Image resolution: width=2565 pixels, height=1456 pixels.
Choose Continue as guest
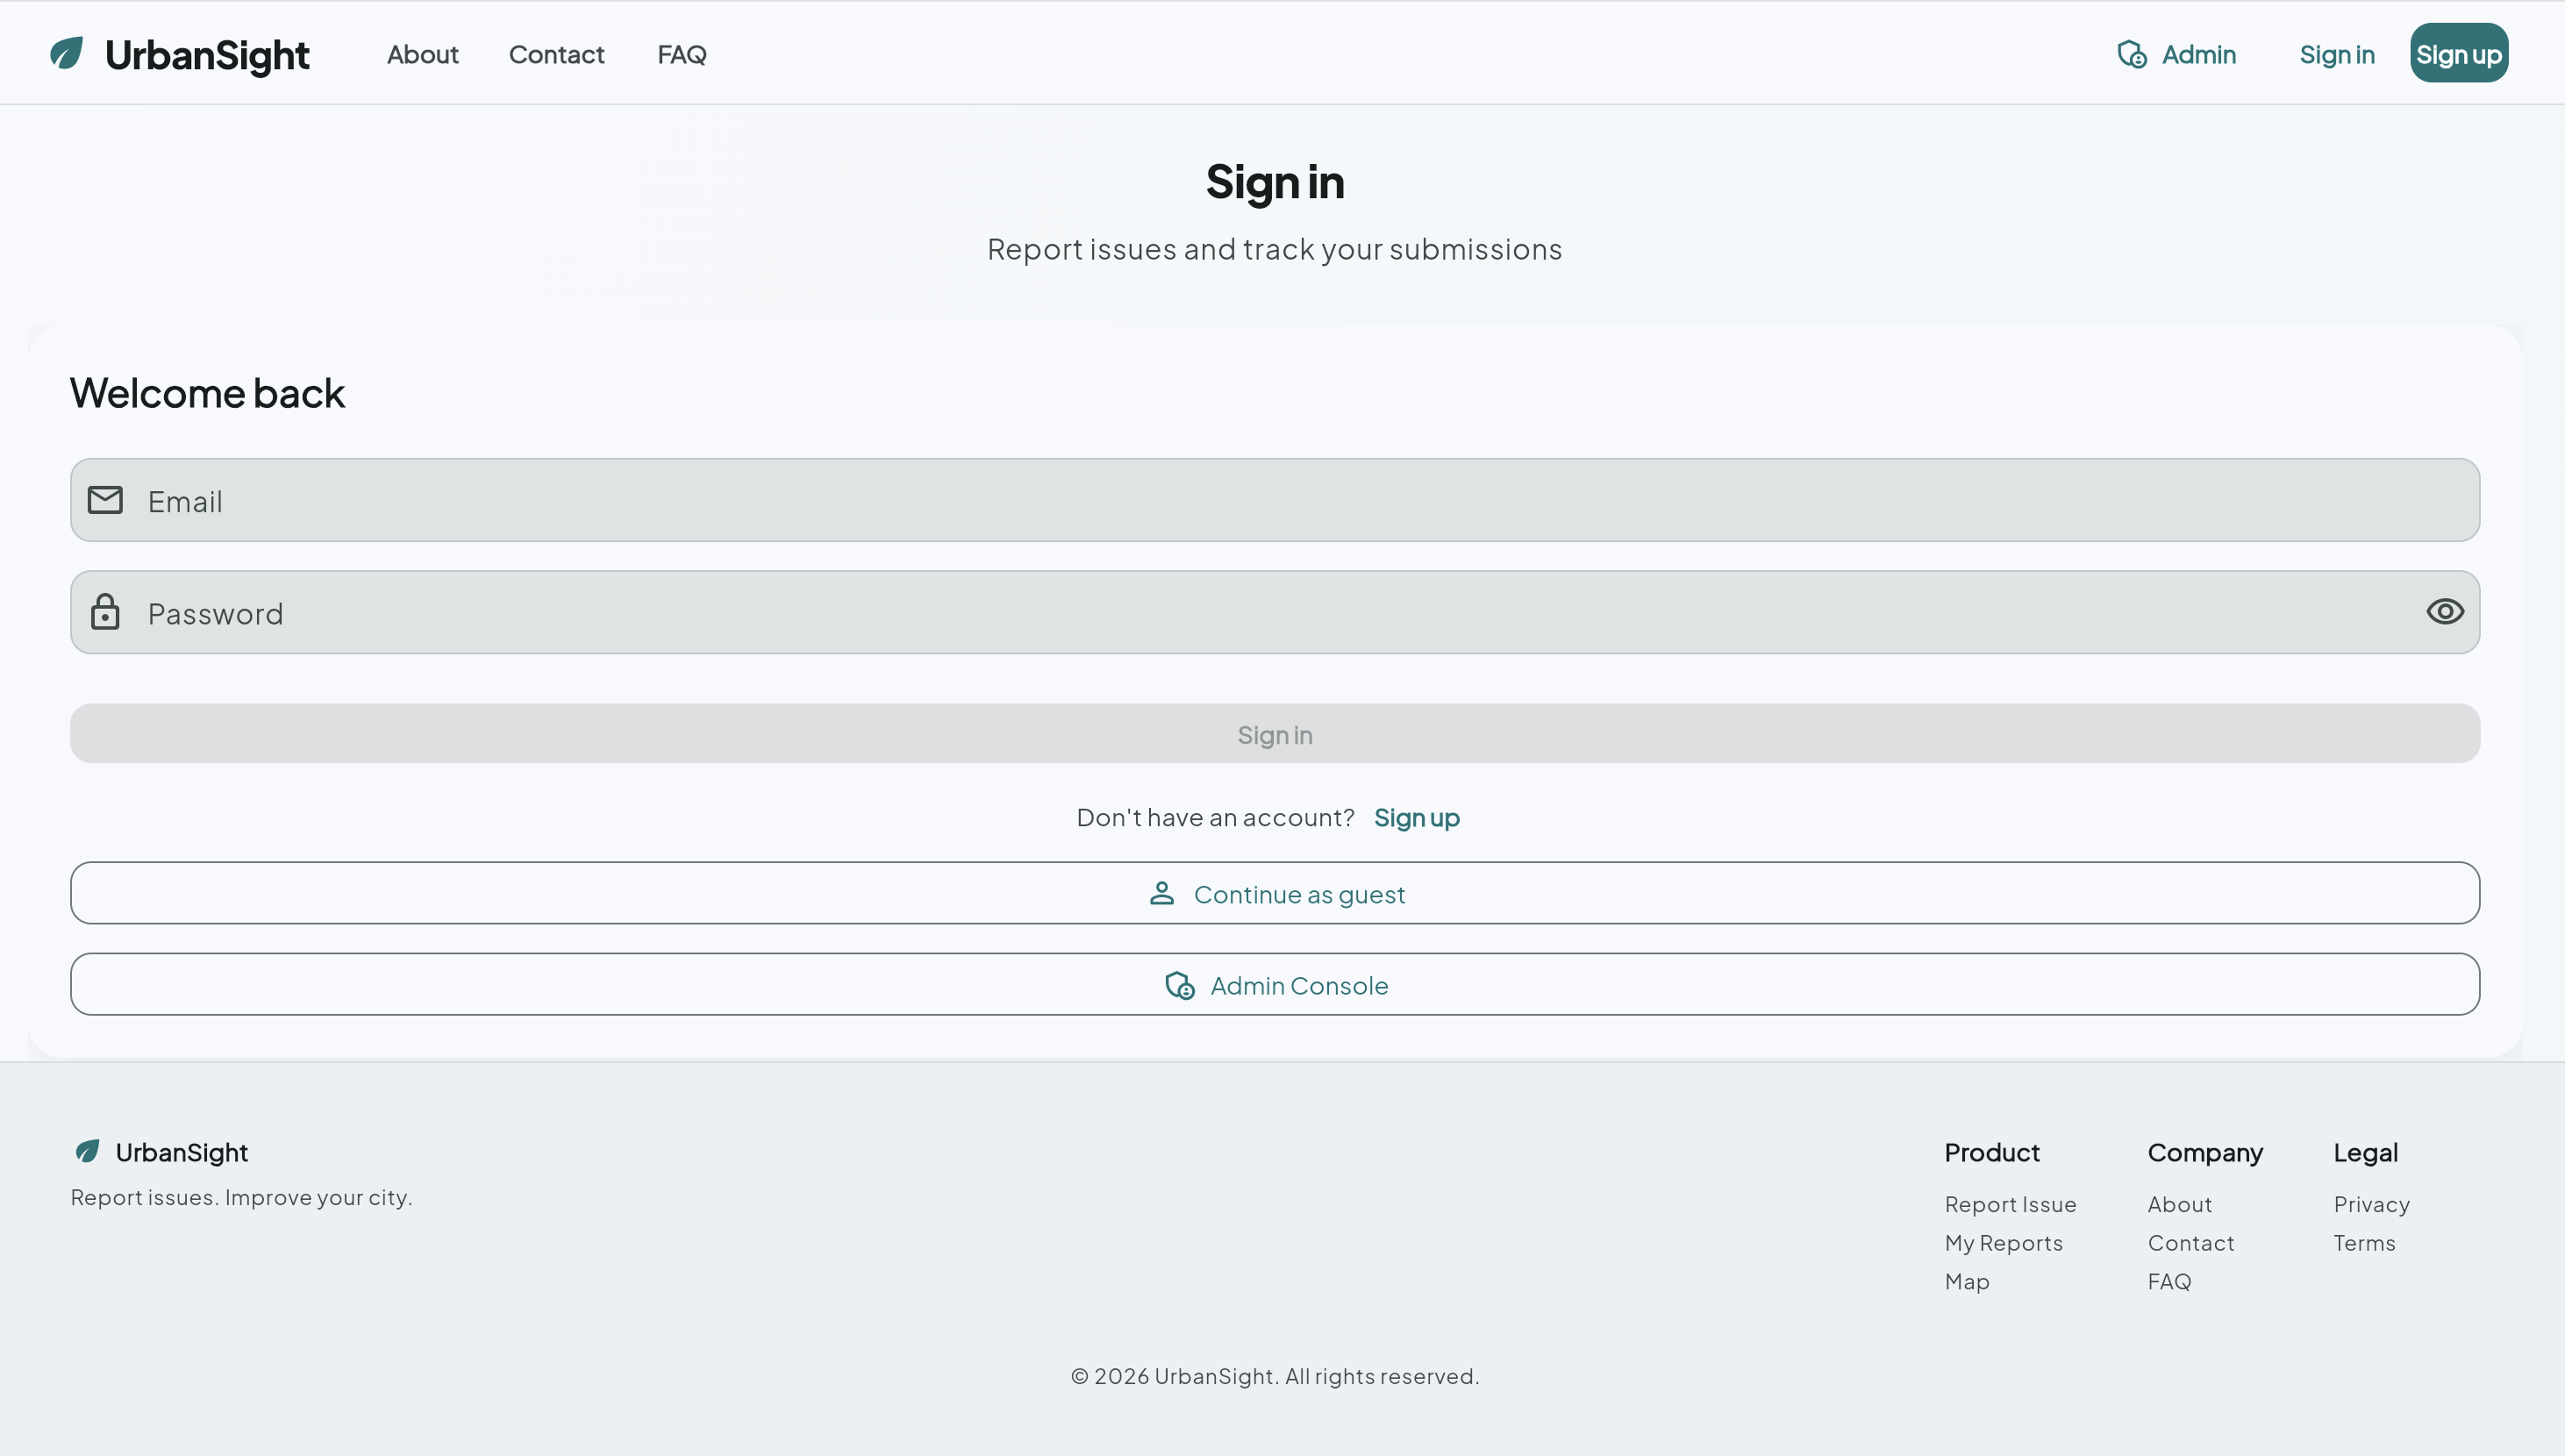pos(1299,893)
